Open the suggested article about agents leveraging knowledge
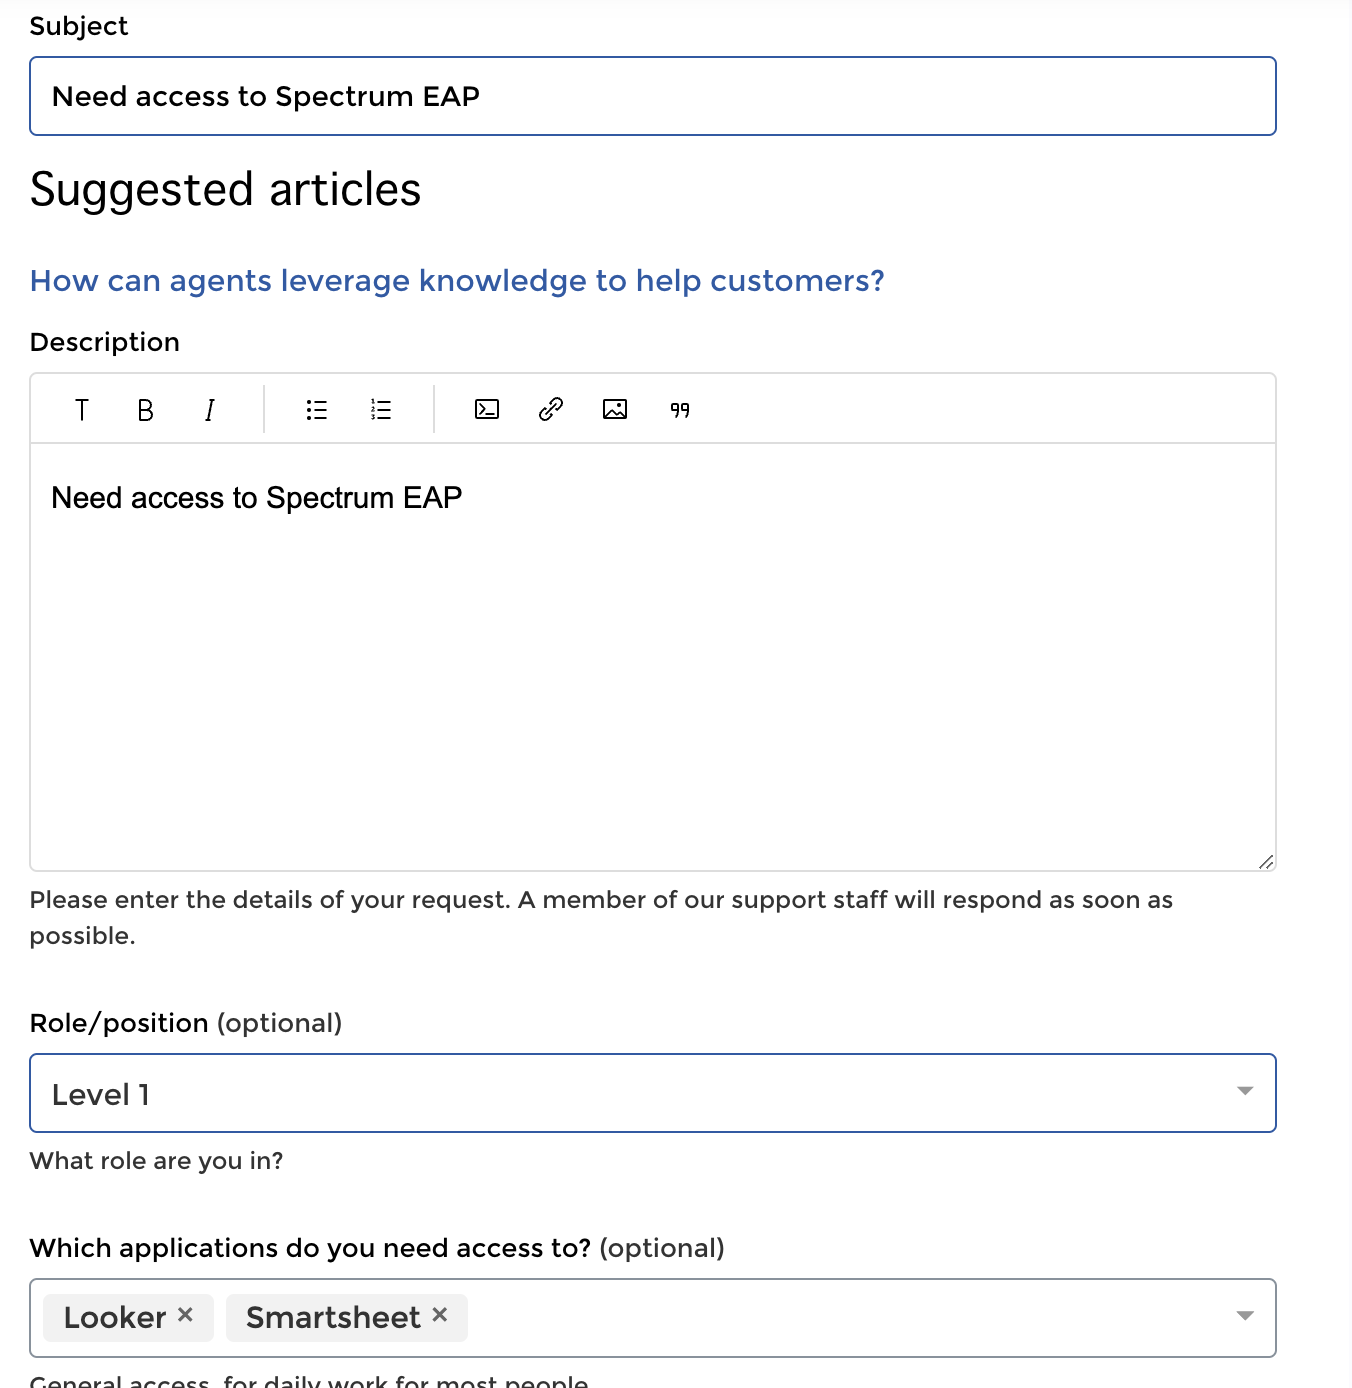The image size is (1352, 1388). tap(457, 281)
